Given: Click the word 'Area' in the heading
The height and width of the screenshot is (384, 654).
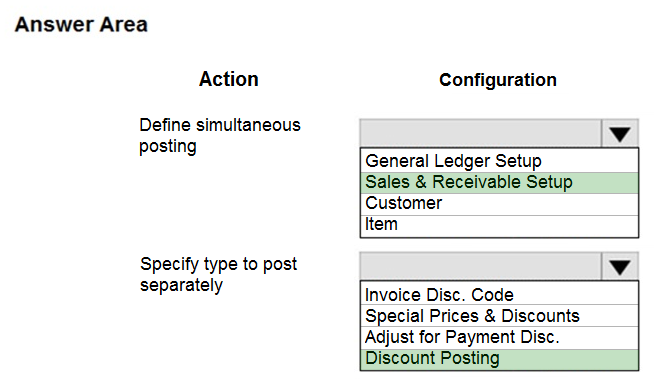Looking at the screenshot, I should point(123,24).
